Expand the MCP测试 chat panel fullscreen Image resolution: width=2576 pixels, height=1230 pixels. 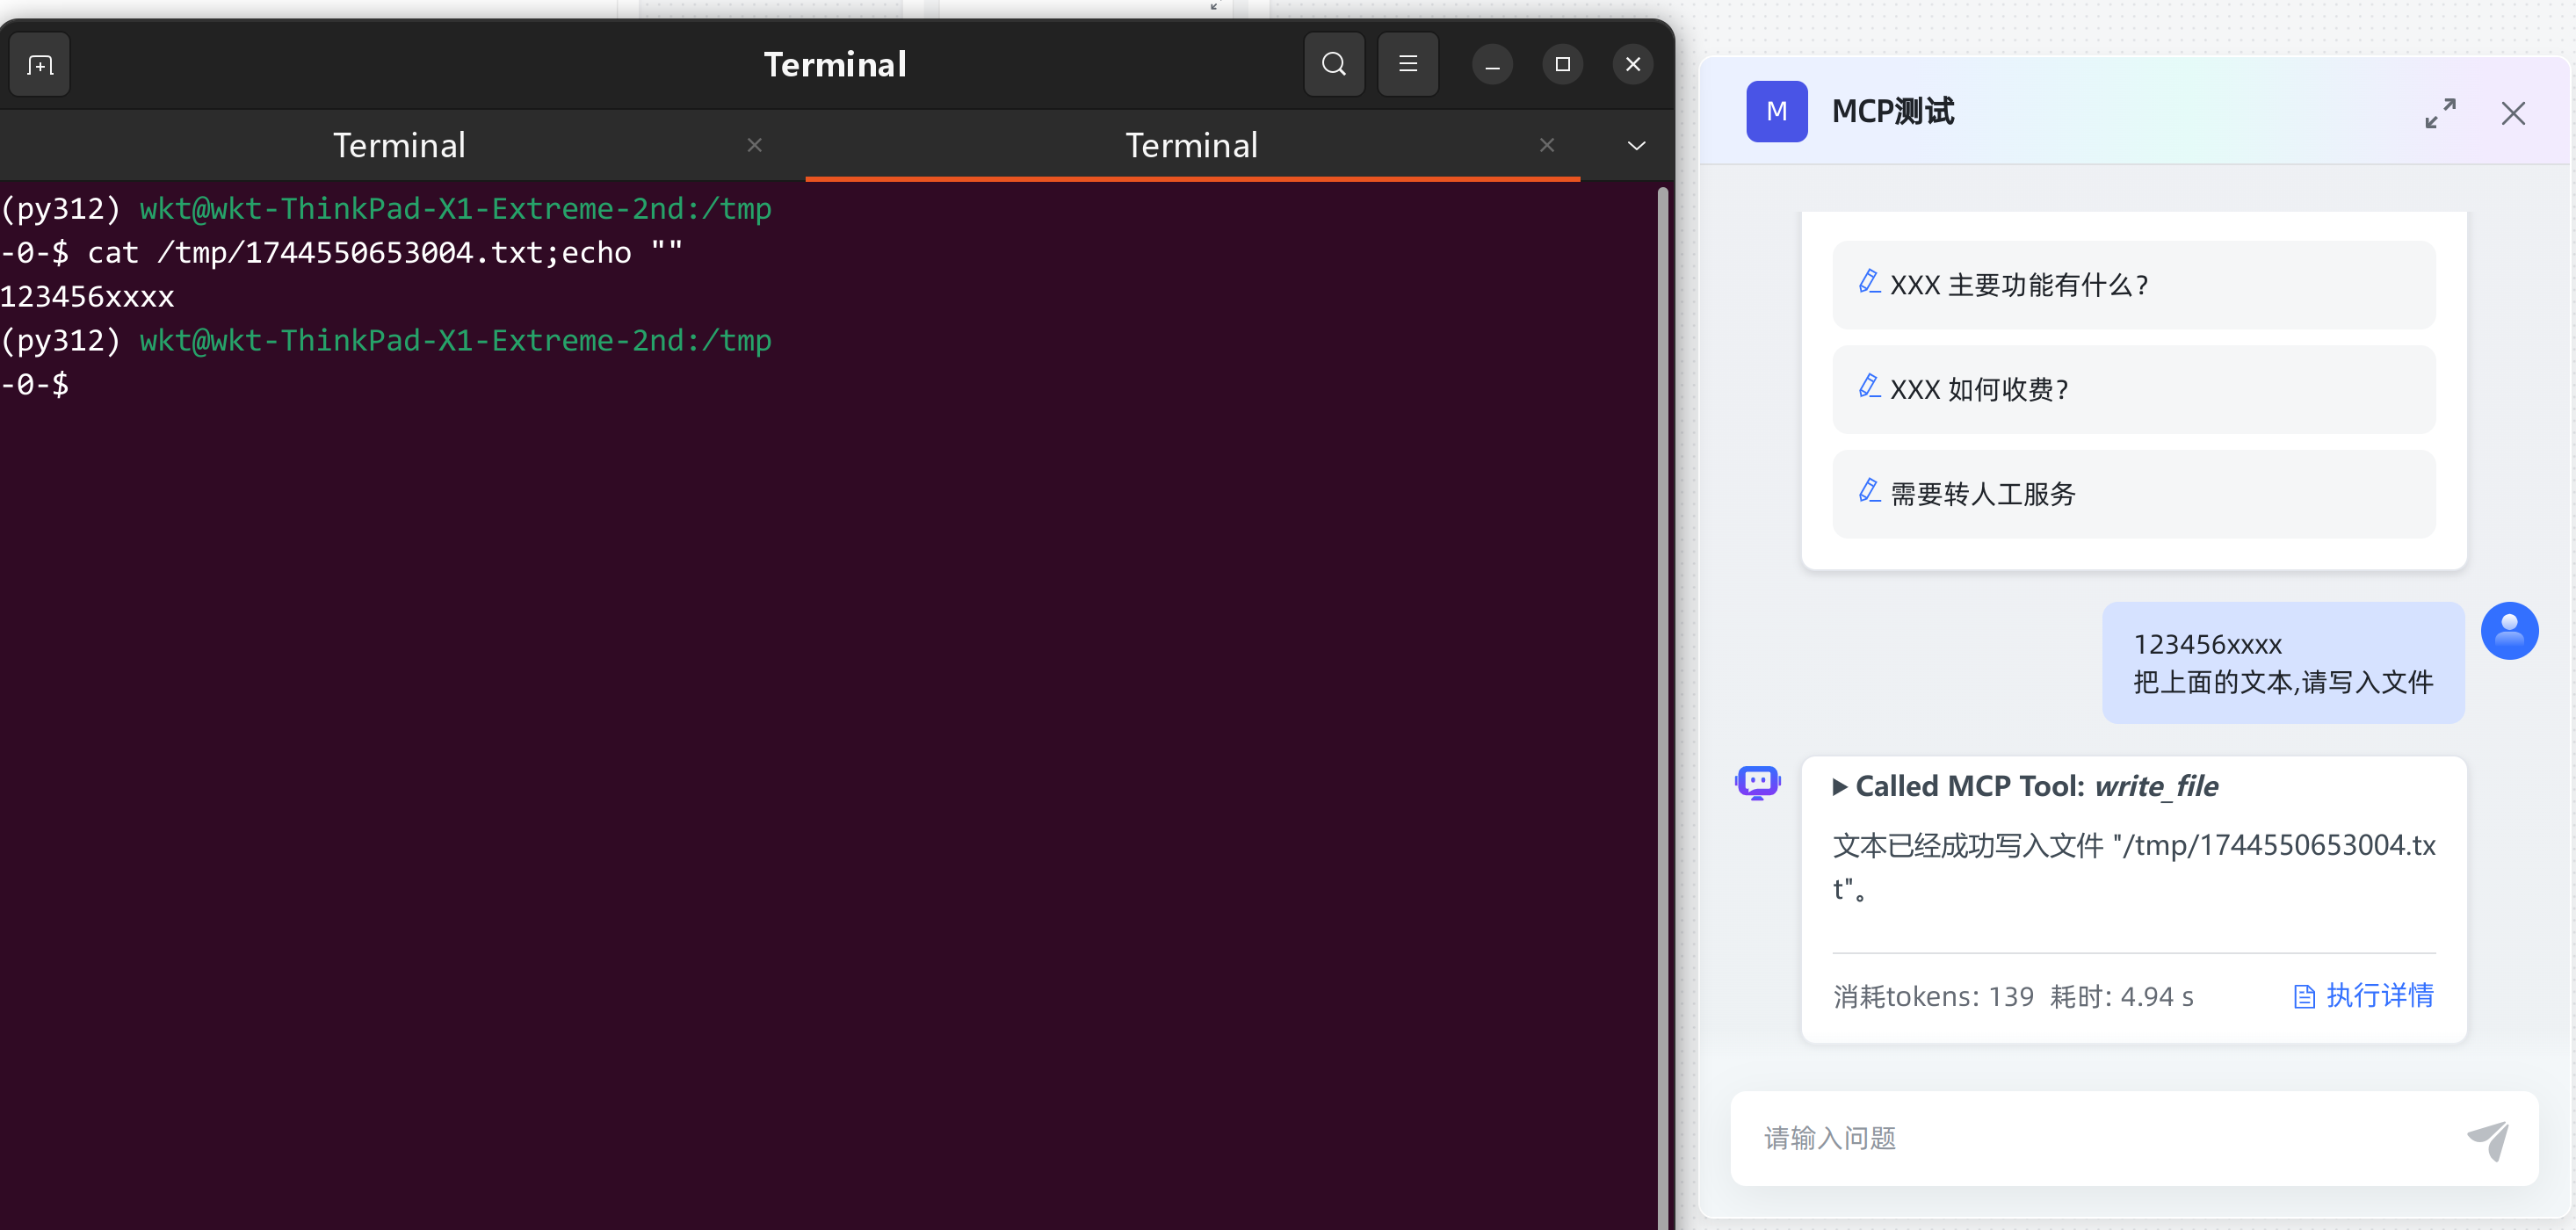[x=2440, y=113]
